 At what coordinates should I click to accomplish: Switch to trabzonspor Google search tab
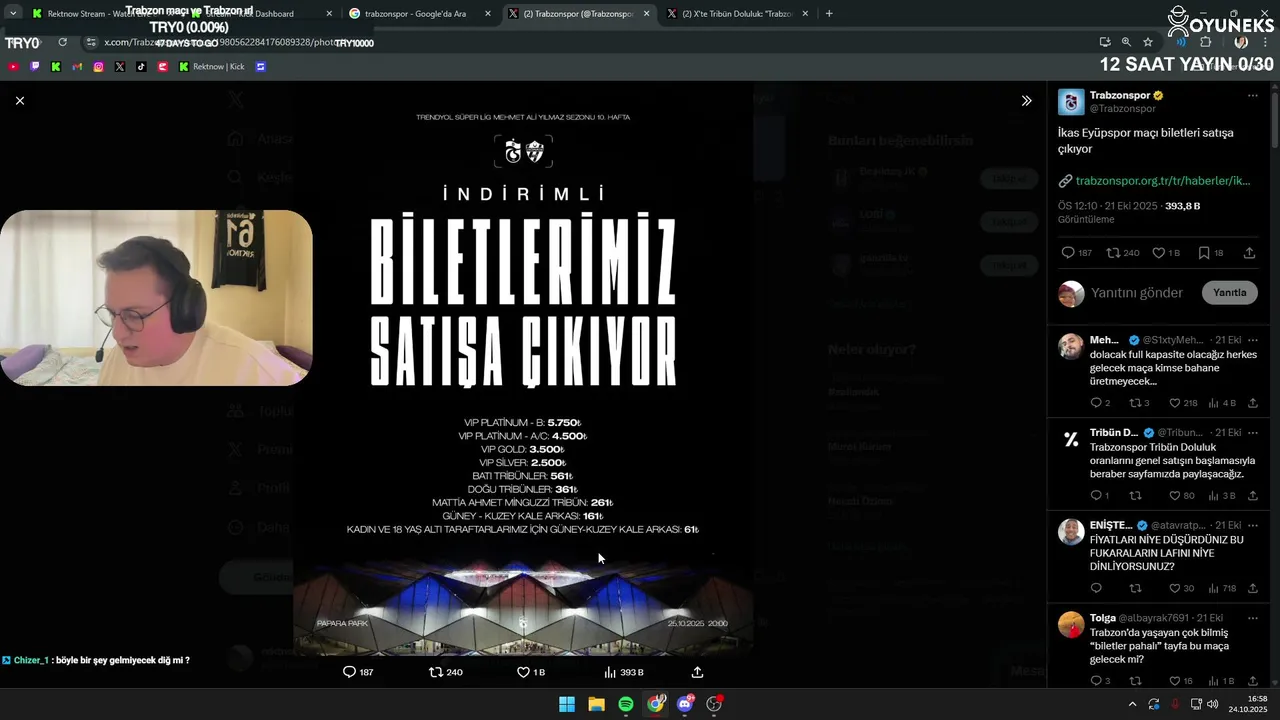[420, 14]
